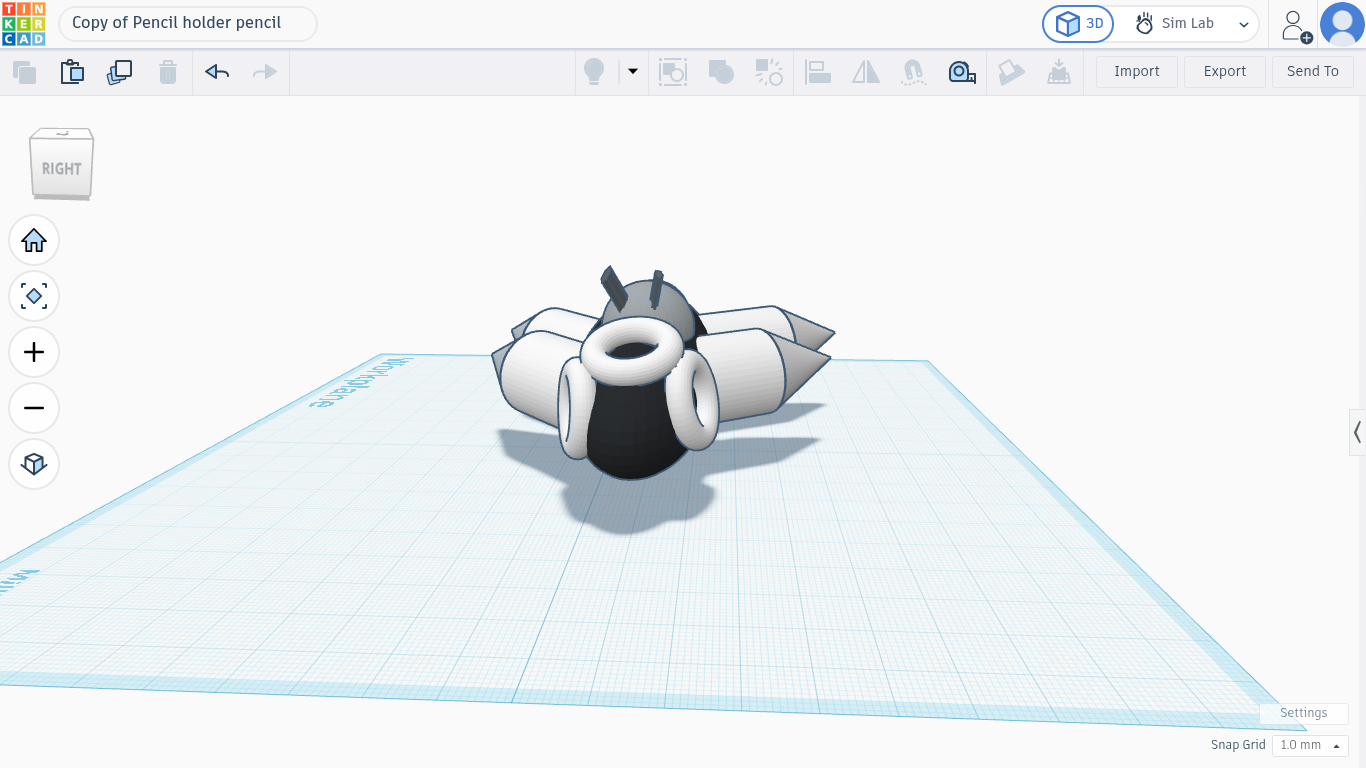Select the Mirror tool icon
Viewport: 1366px width, 768px height.
(866, 72)
